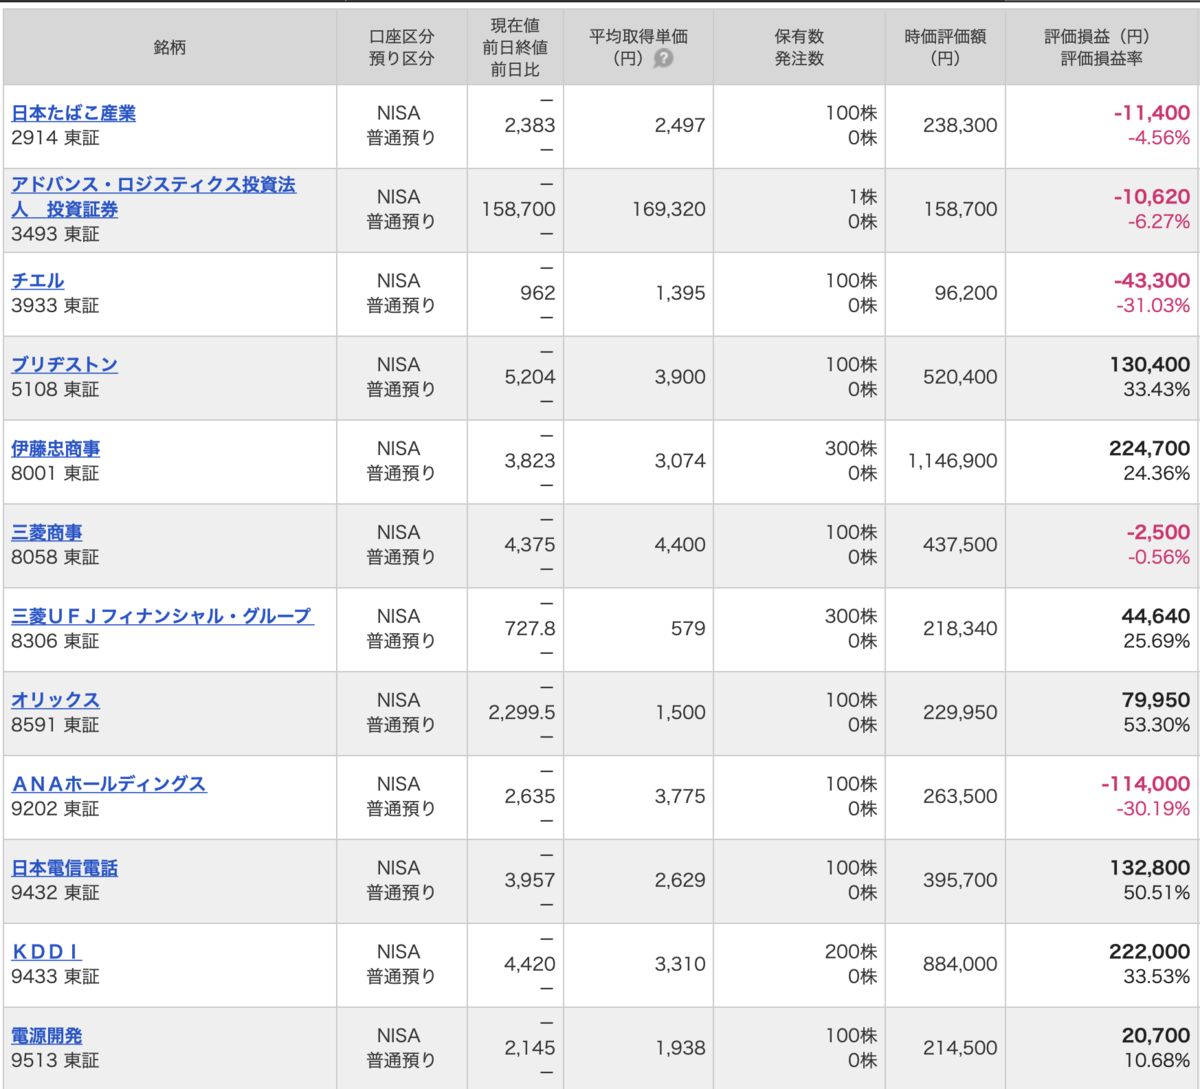
Task: Click the 銘柄 column header
Action: pos(170,47)
